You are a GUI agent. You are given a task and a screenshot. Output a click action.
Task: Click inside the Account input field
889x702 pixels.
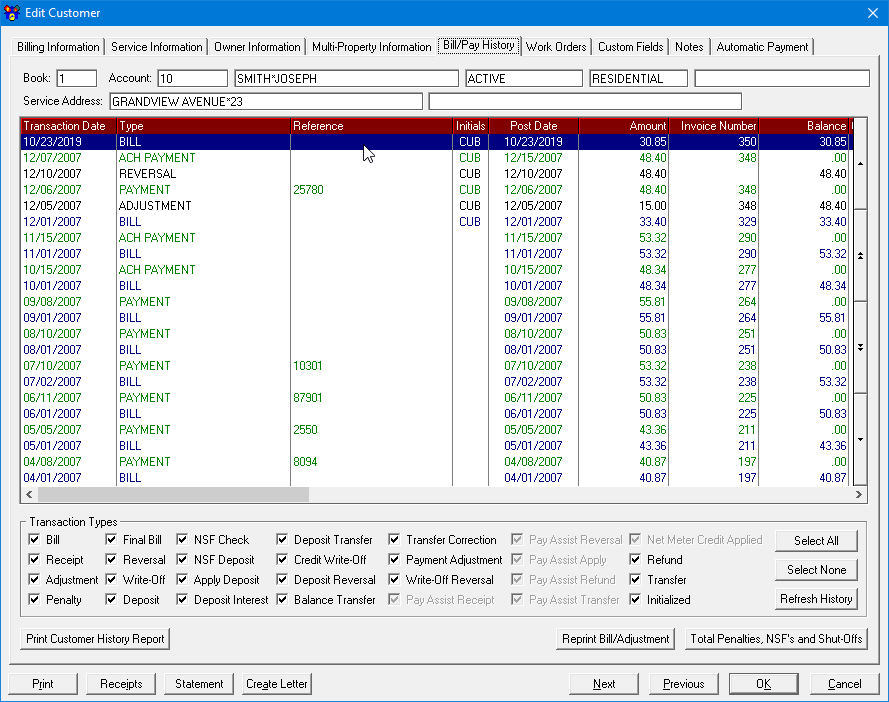point(191,77)
